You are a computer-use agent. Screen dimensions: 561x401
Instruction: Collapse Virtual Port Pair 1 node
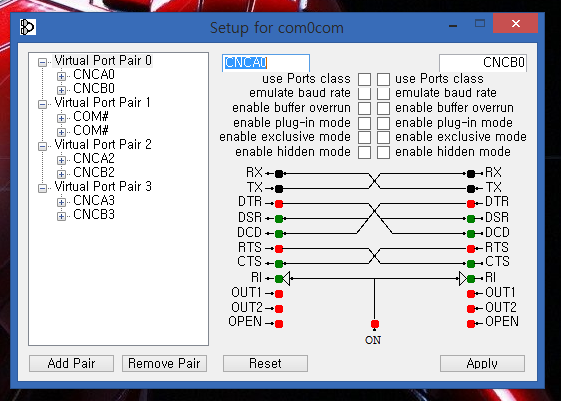pyautogui.click(x=42, y=104)
